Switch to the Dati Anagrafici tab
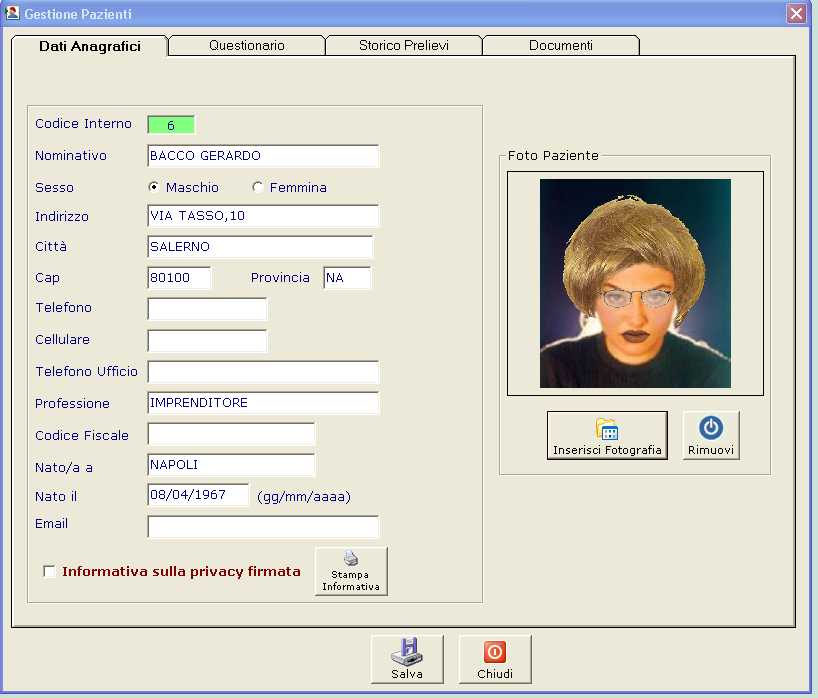The width and height of the screenshot is (818, 698). point(90,46)
